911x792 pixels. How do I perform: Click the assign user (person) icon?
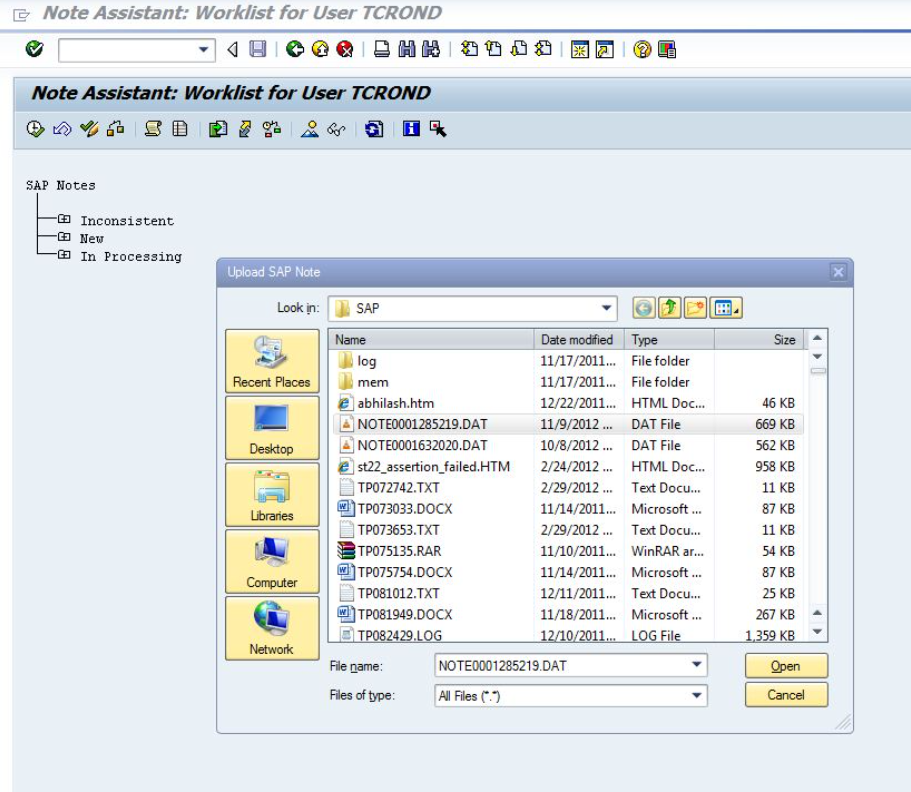pos(310,128)
